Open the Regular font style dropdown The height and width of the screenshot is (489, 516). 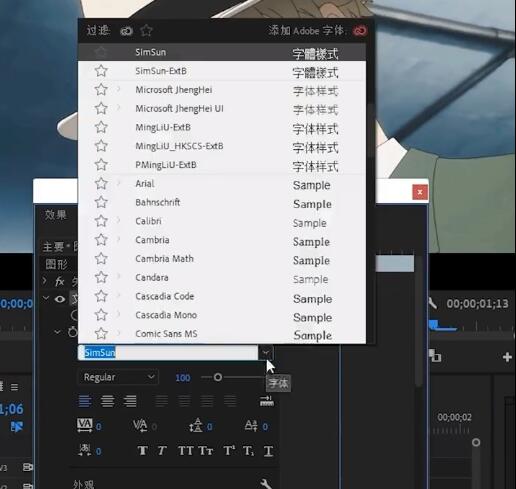click(118, 377)
